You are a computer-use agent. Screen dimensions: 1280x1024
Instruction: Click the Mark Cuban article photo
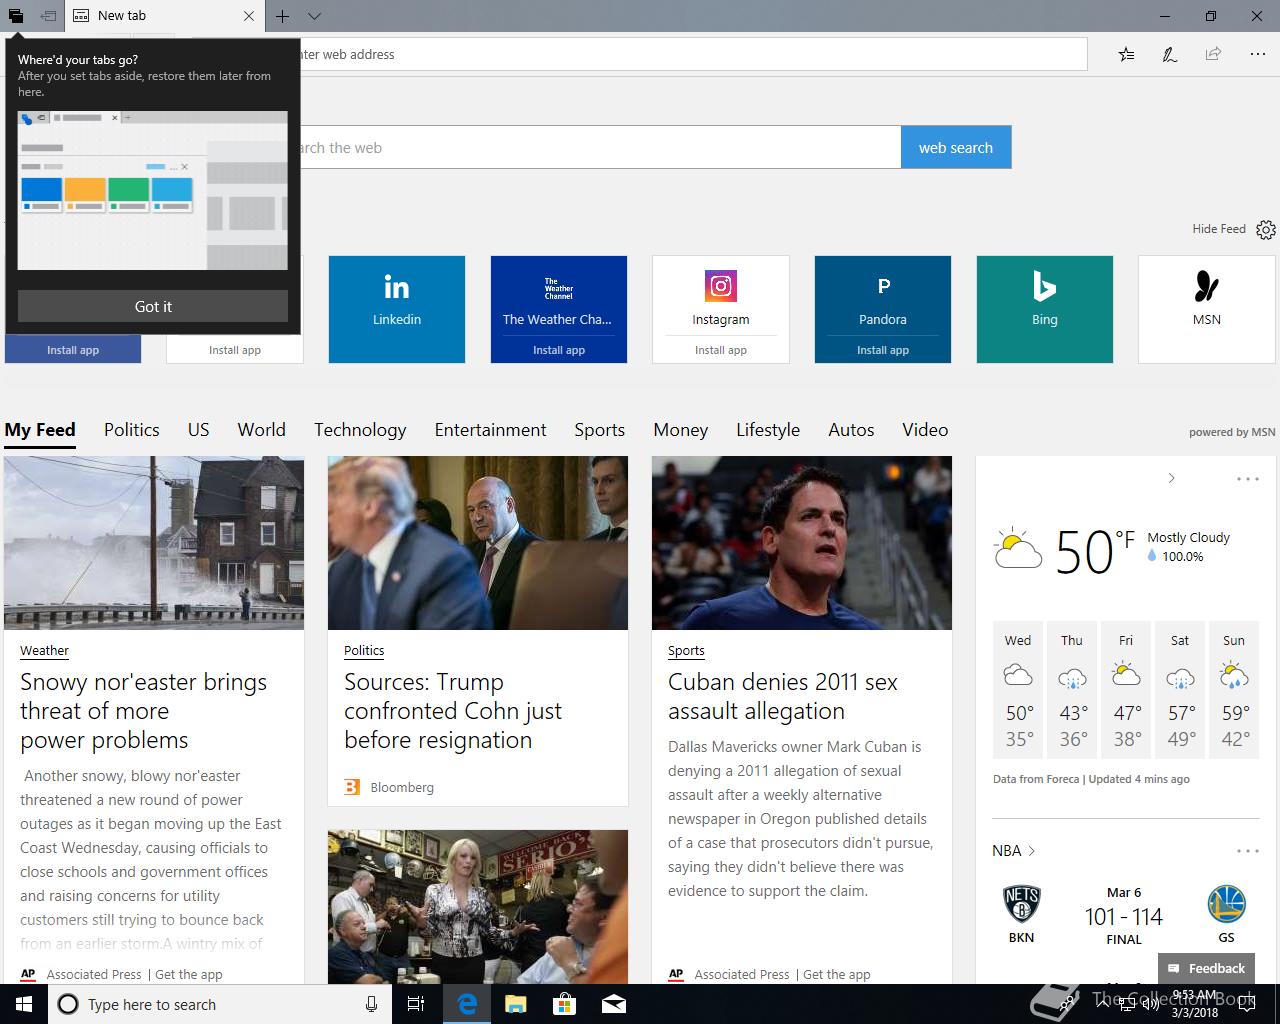(x=802, y=543)
